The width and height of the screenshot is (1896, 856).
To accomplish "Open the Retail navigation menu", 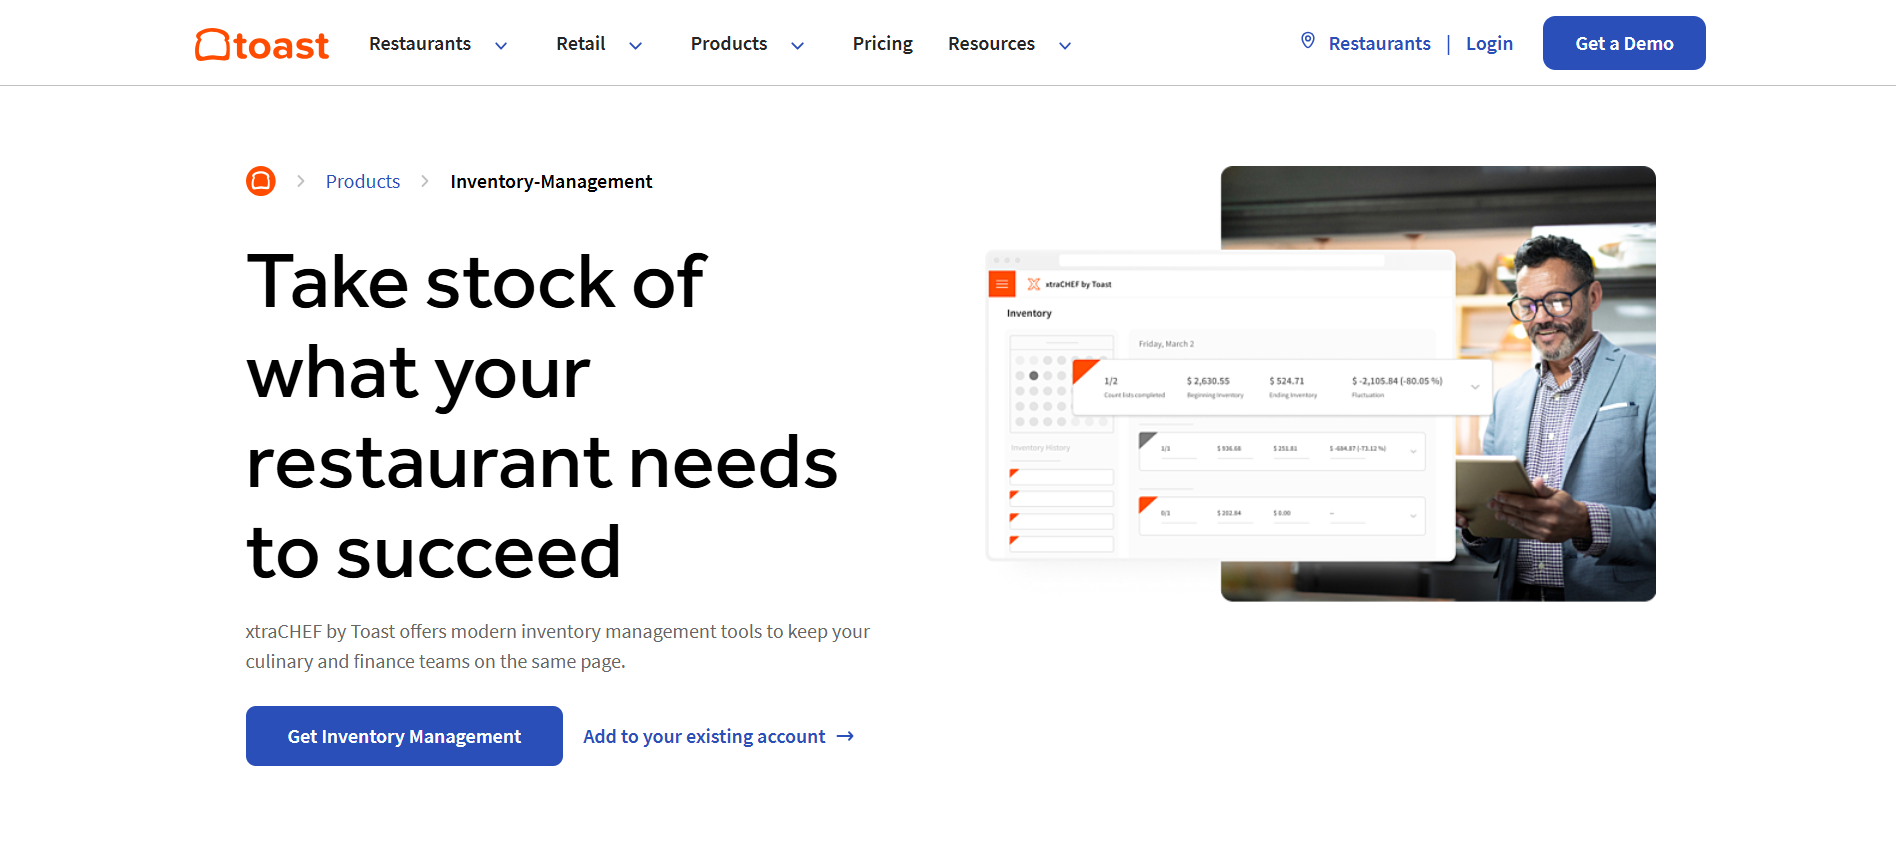I will pos(581,44).
